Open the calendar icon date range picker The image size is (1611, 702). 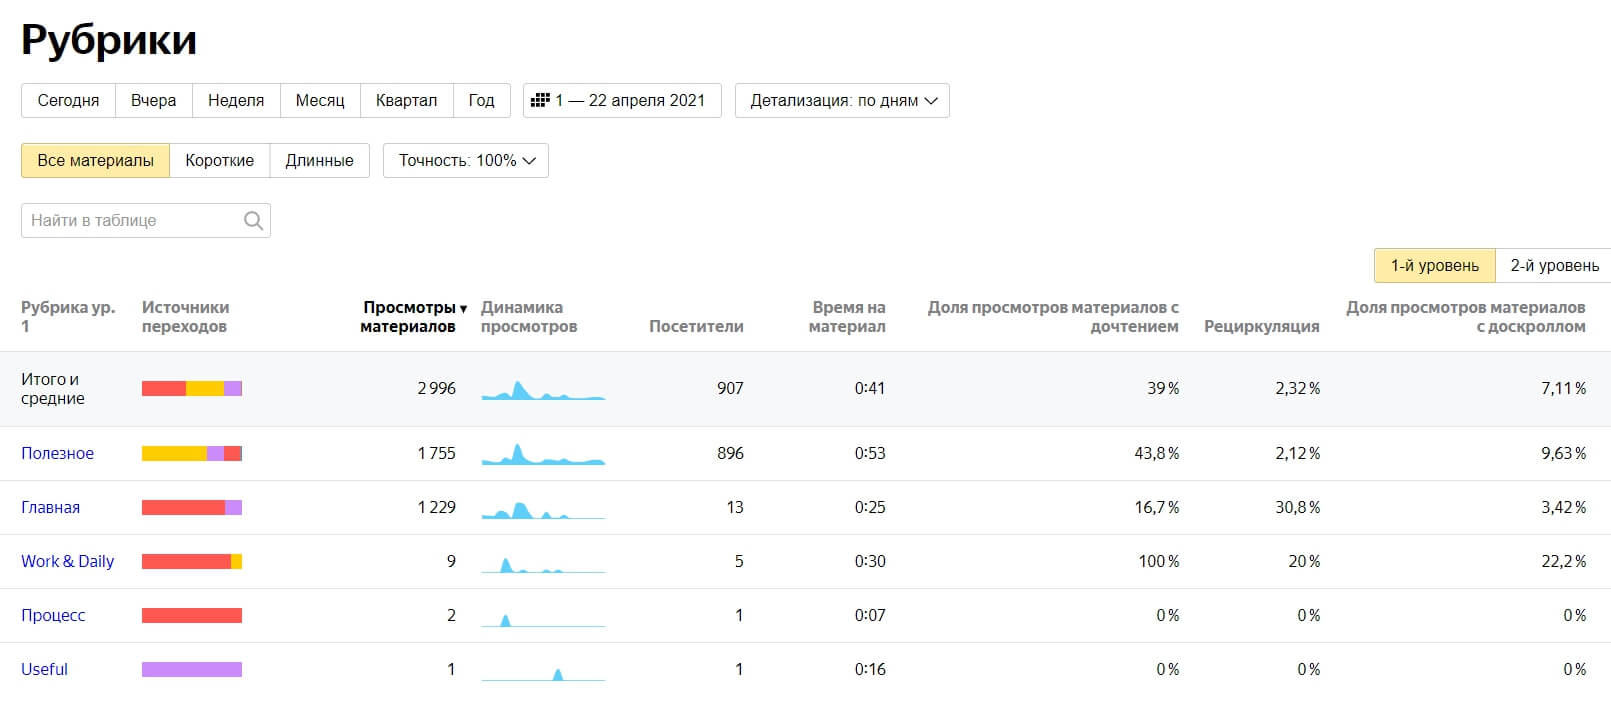click(x=540, y=100)
